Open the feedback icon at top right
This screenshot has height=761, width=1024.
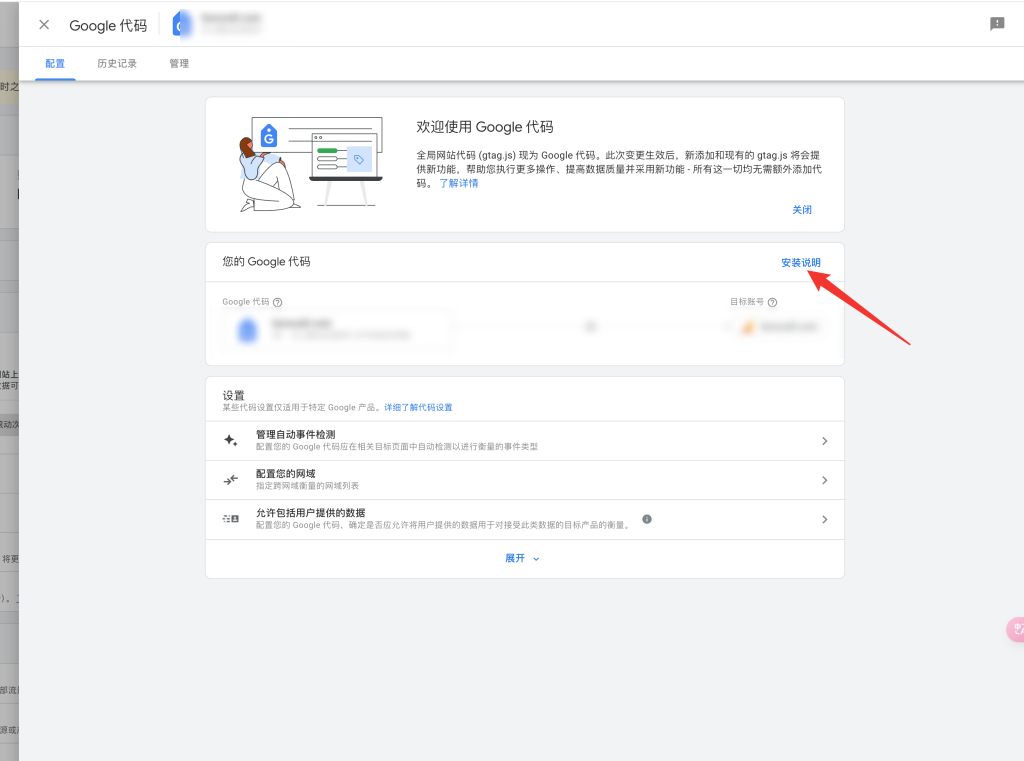(x=997, y=24)
